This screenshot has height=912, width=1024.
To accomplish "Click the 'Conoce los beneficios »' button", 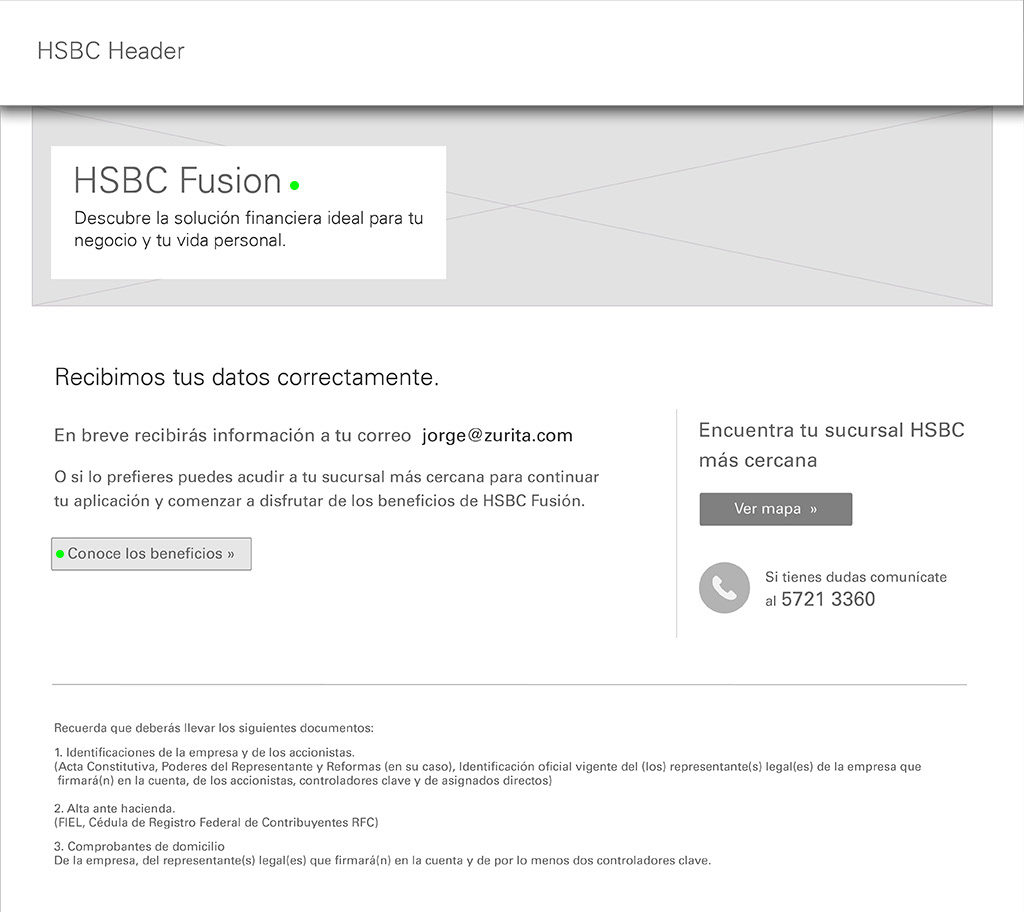I will [152, 554].
